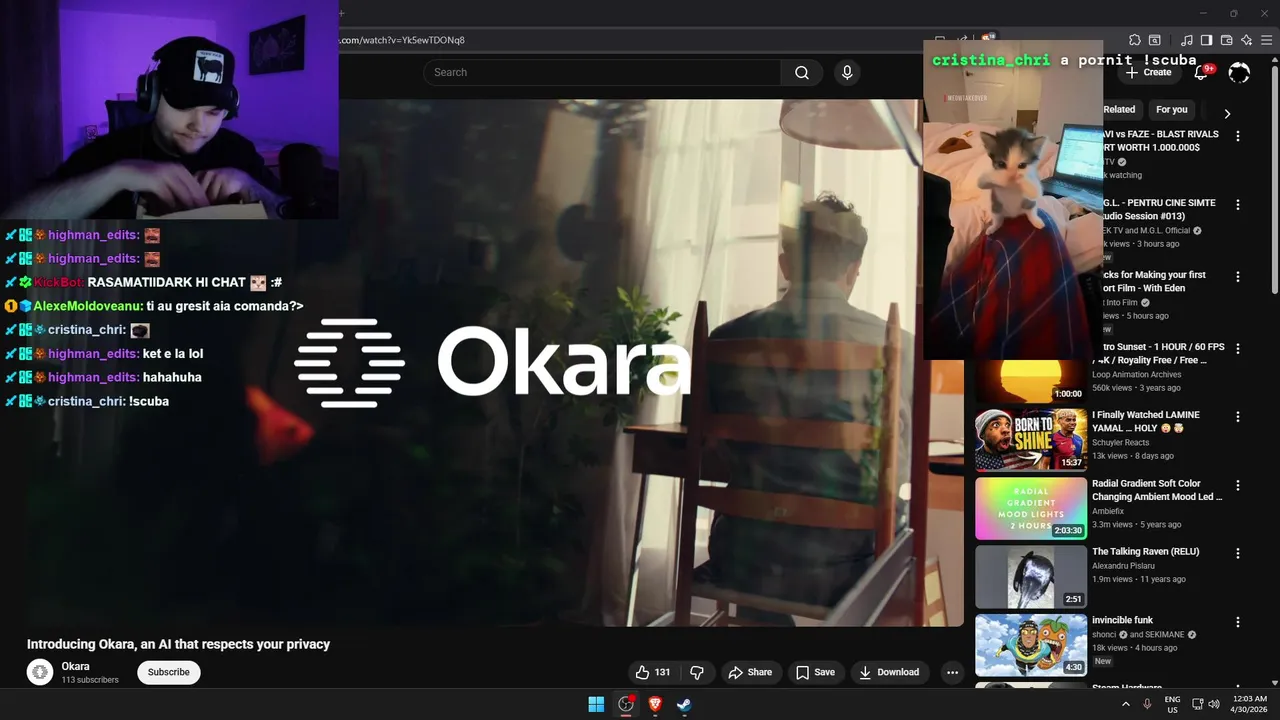Select the Related filter chip
Screen dimensions: 1280x720
(x=1119, y=109)
